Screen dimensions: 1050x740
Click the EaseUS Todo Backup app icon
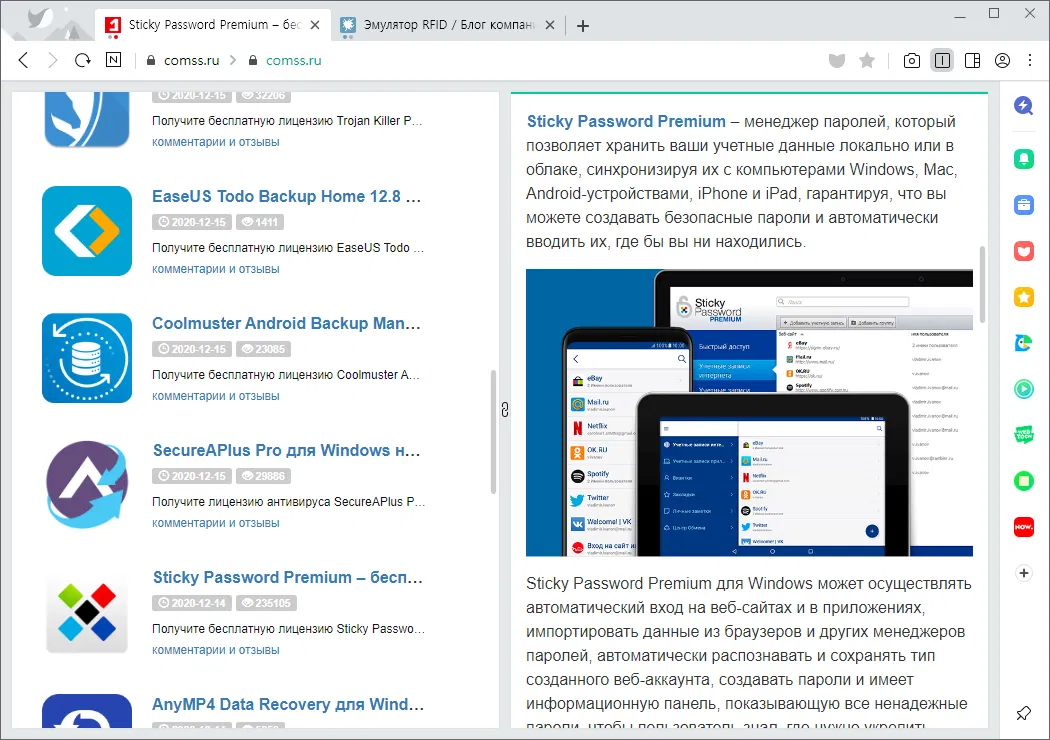(x=87, y=231)
